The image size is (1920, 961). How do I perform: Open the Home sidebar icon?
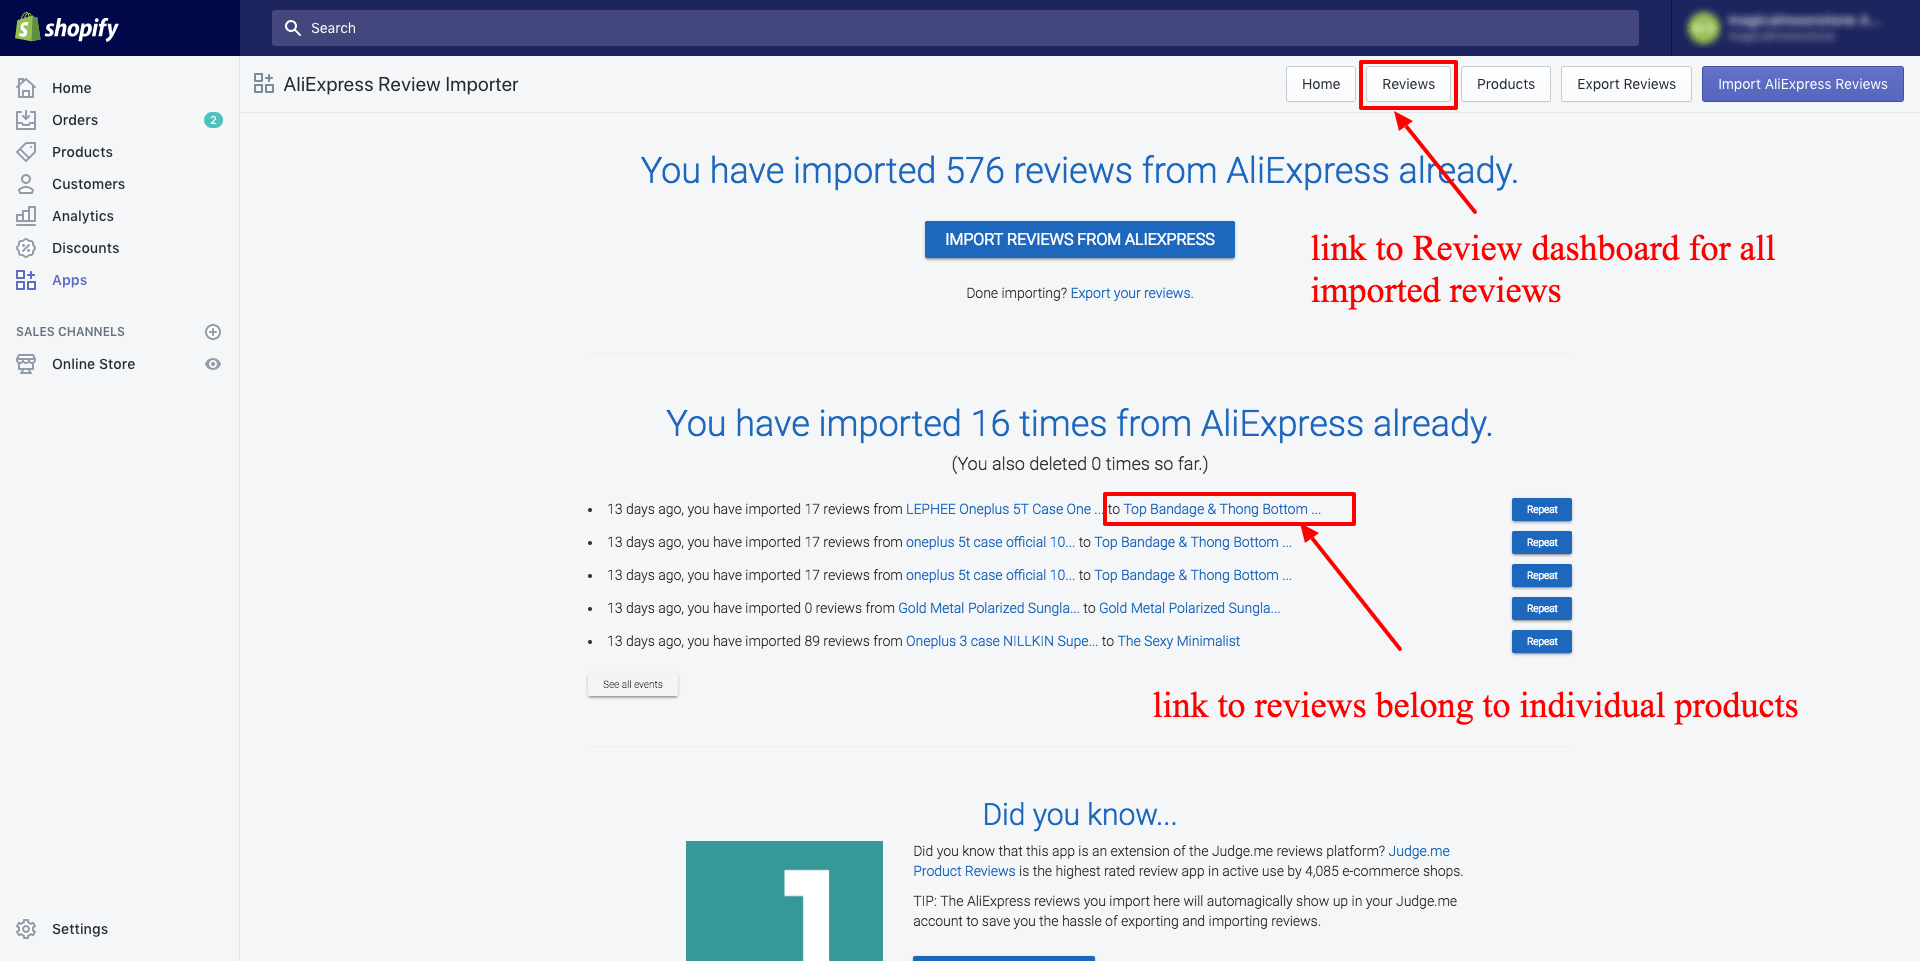26,88
